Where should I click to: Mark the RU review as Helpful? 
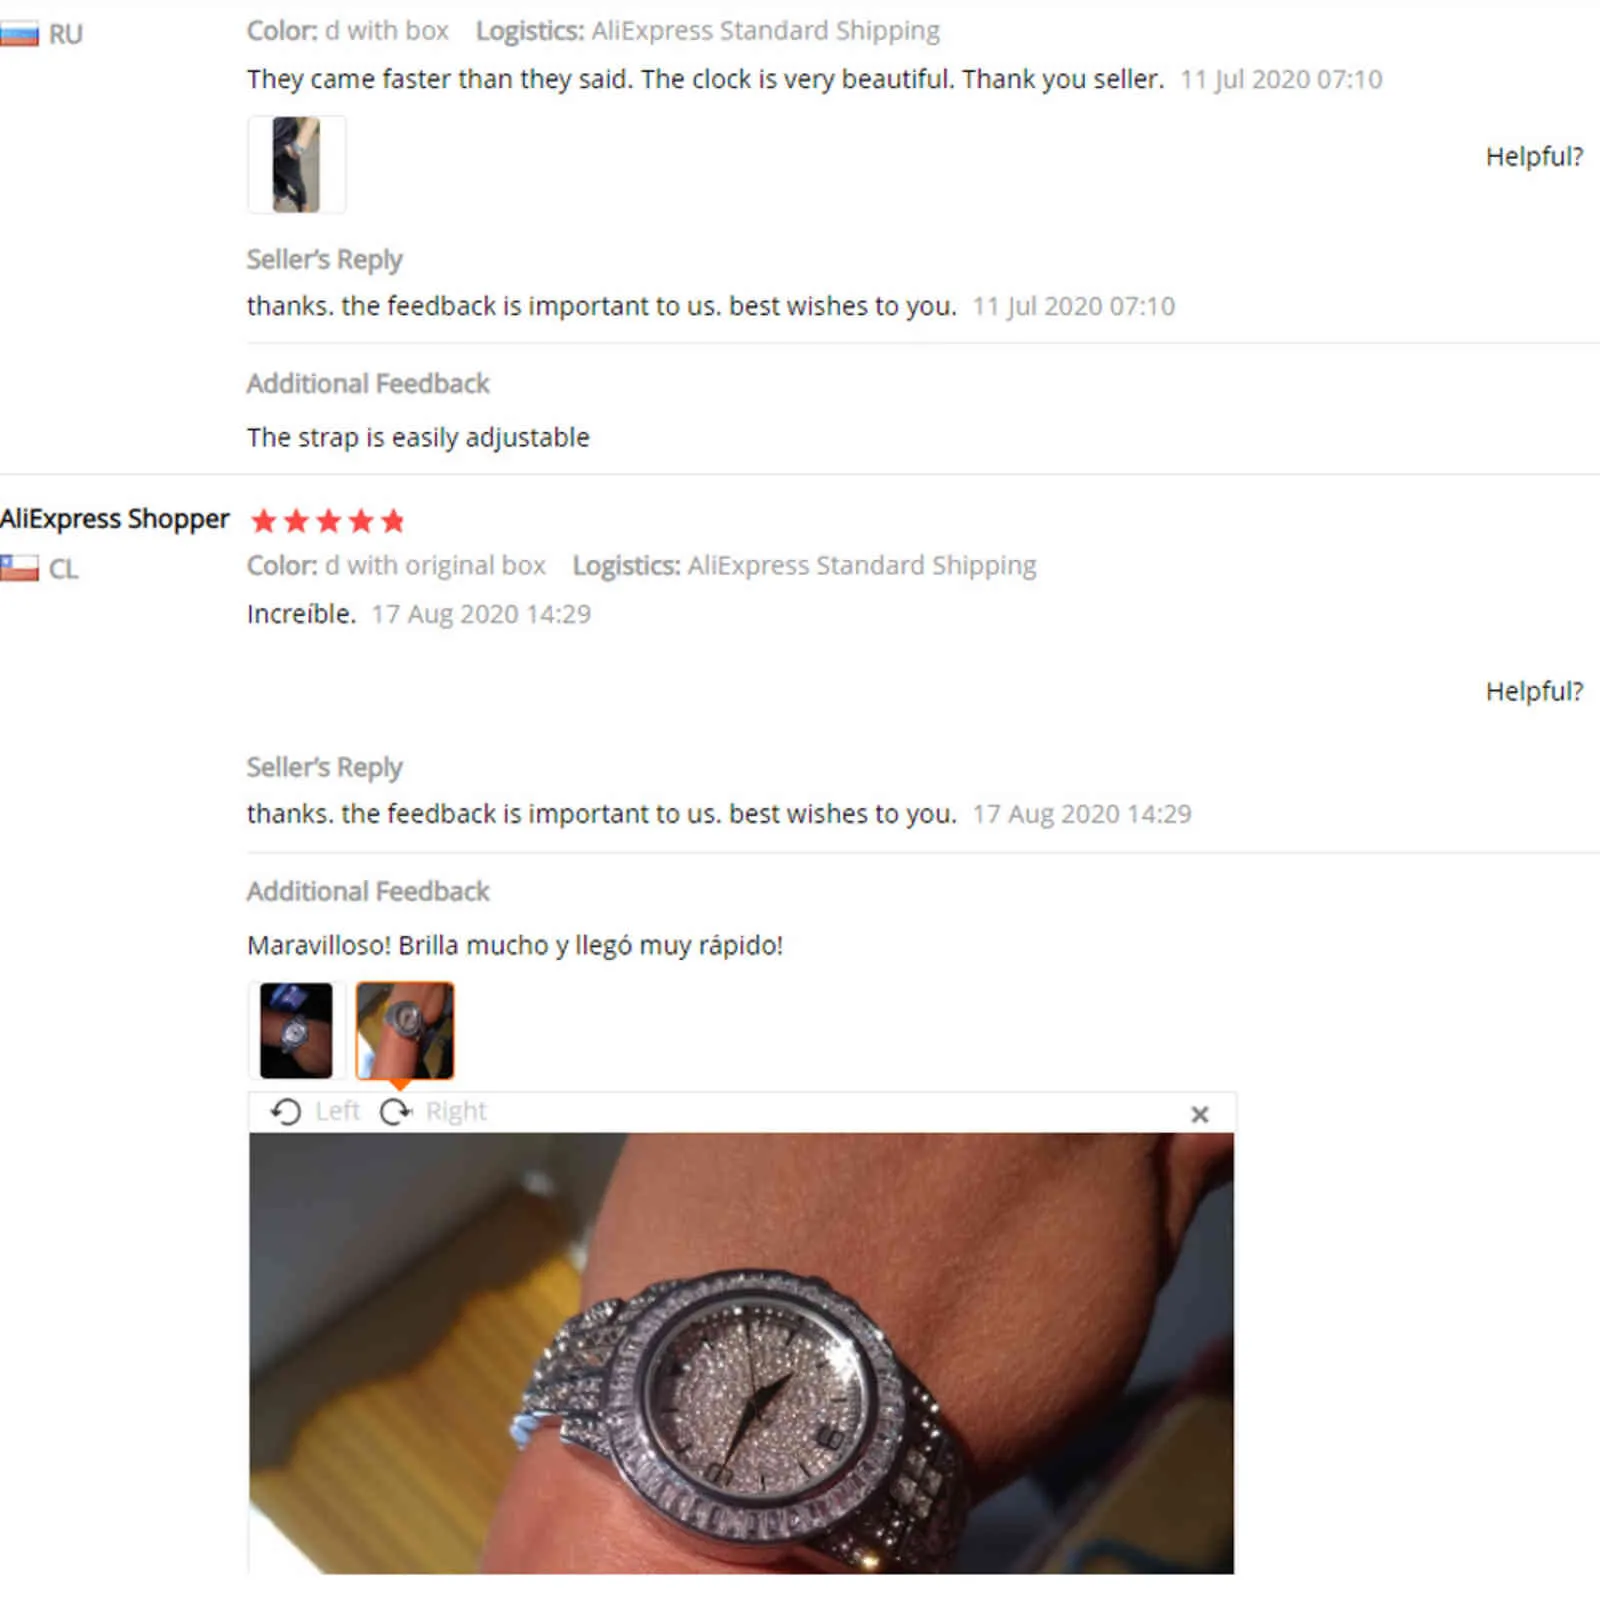1534,157
